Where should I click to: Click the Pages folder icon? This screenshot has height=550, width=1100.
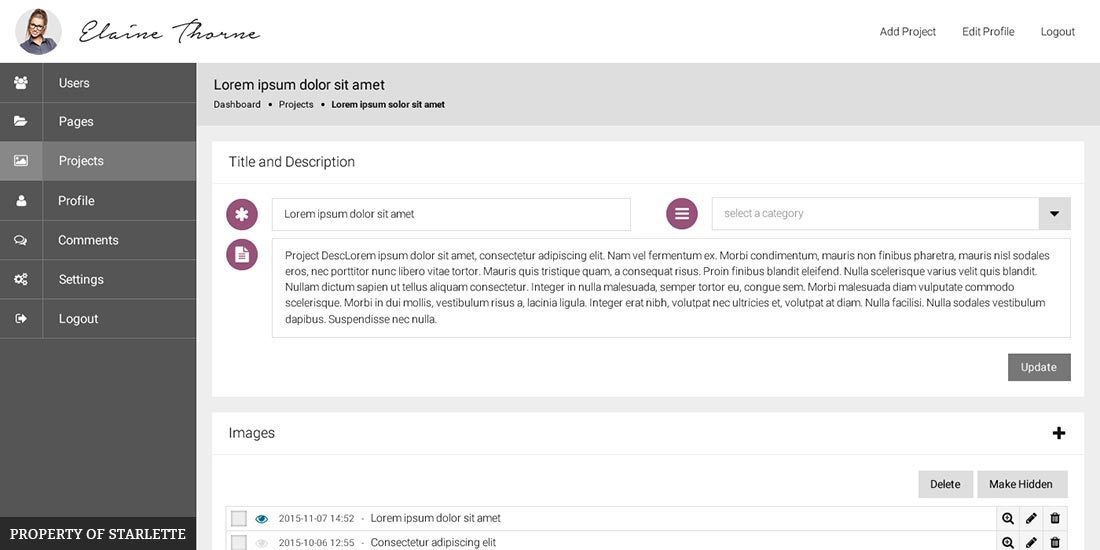(21, 121)
